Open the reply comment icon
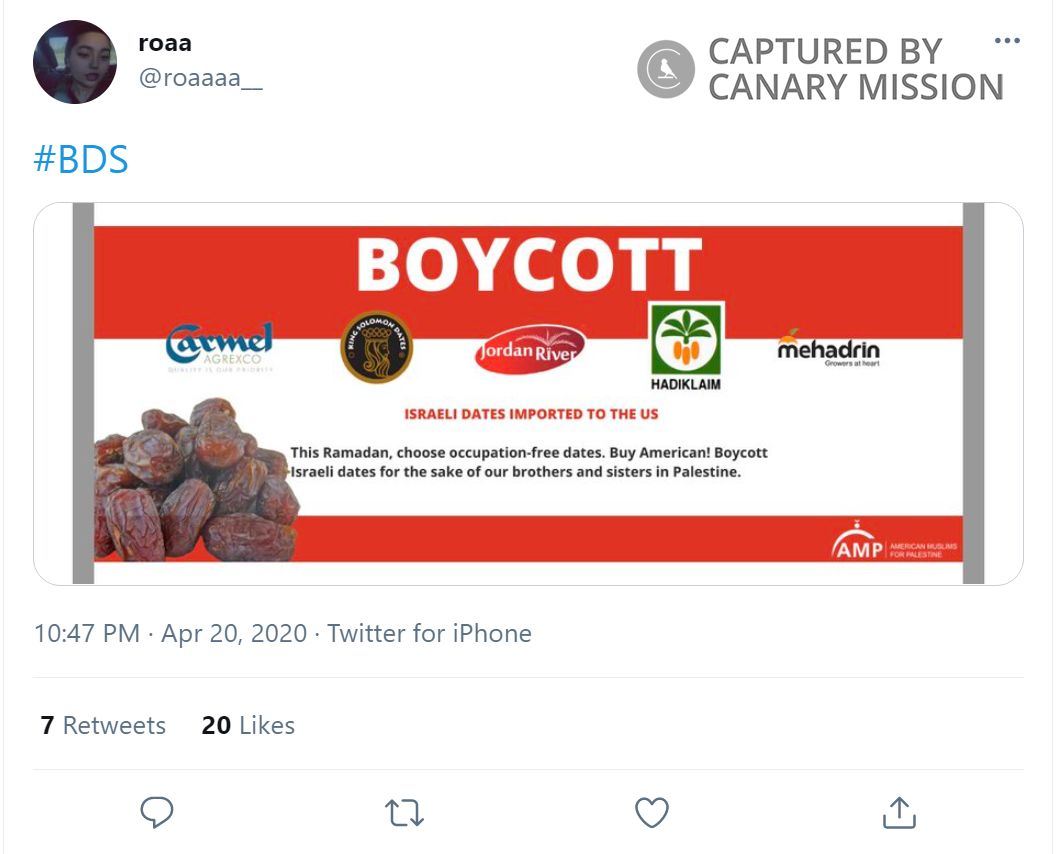1056x854 pixels. 155,812
